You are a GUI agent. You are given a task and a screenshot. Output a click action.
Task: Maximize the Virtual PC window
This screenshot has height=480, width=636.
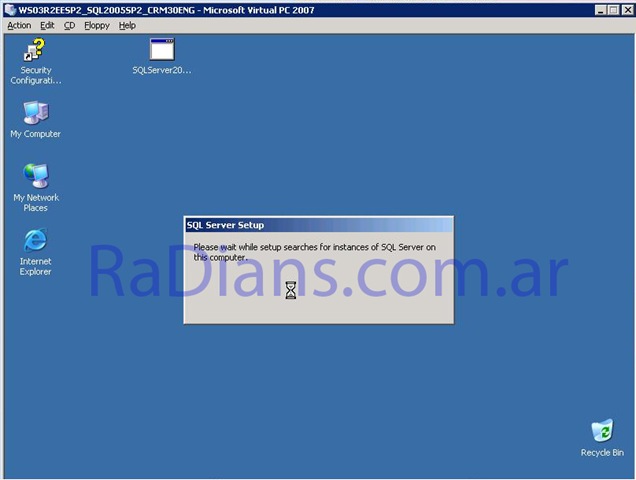click(x=613, y=9)
